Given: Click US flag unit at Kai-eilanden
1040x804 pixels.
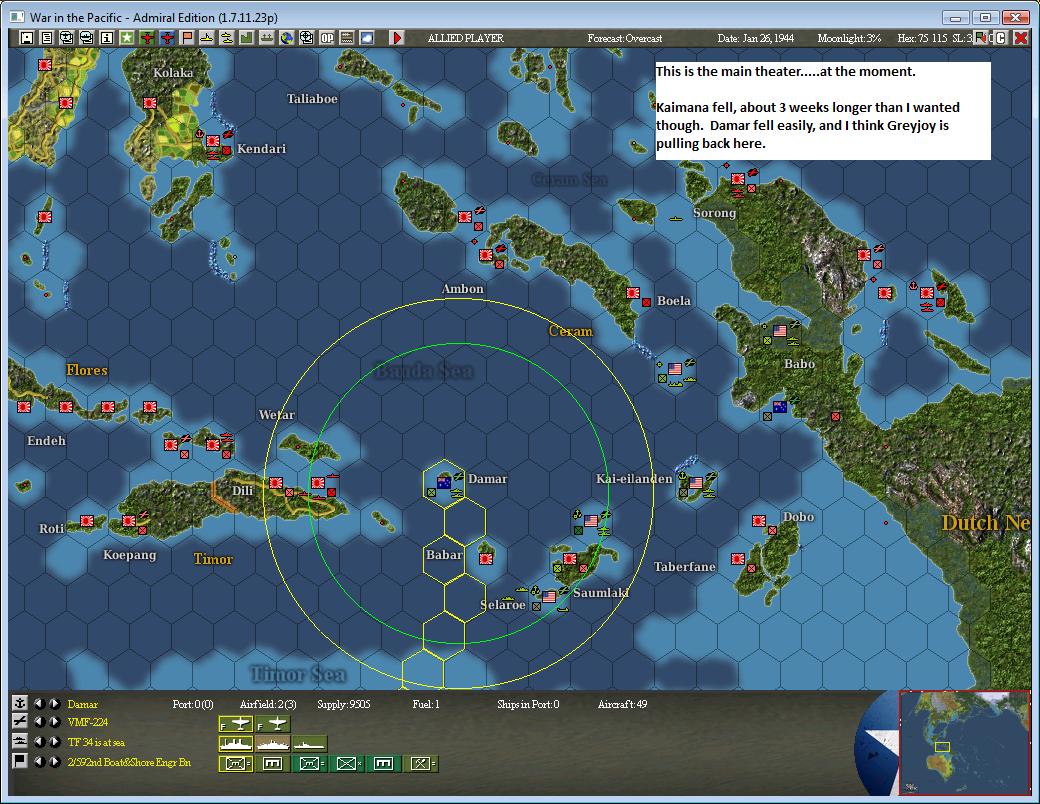Looking at the screenshot, I should 696,482.
